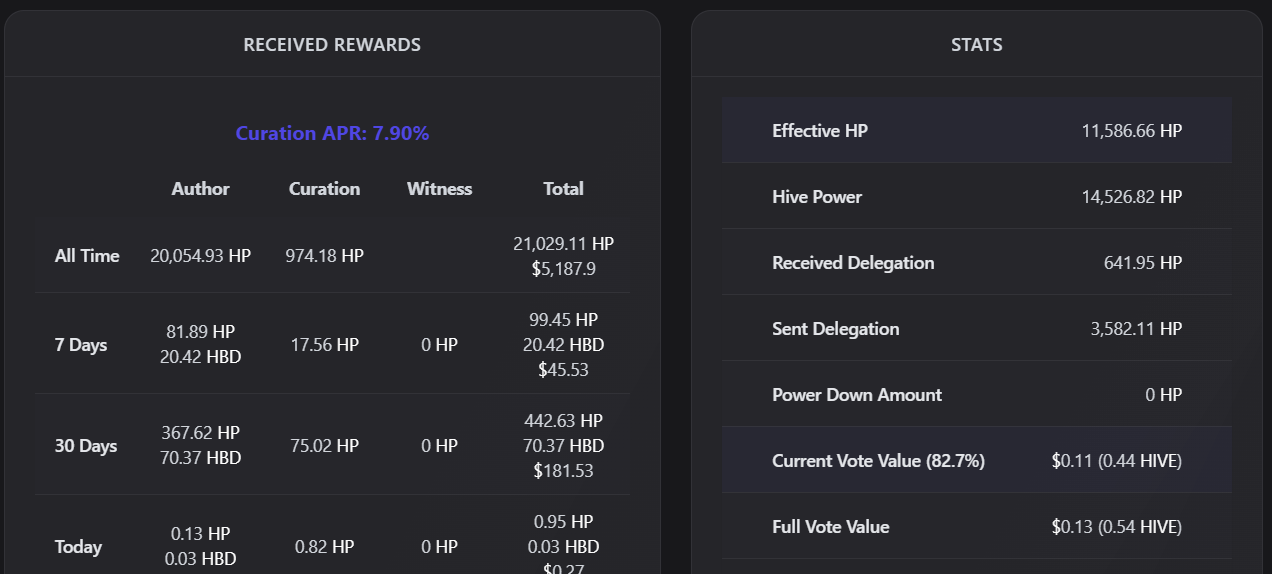Click the 11,586.66 HP value
This screenshot has width=1272, height=574.
pos(1132,131)
